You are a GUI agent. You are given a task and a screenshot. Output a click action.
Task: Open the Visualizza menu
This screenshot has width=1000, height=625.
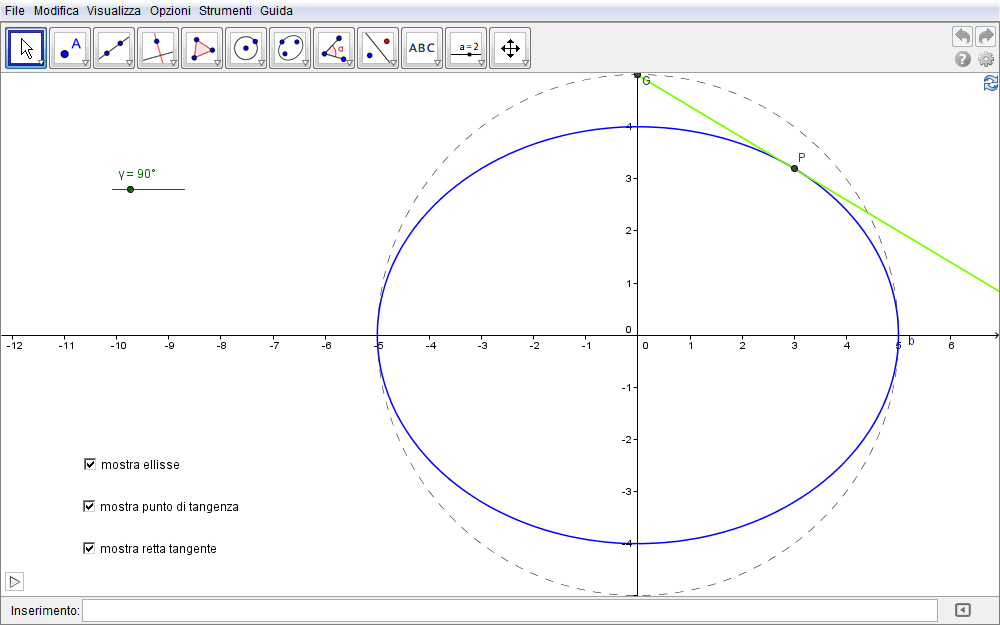tap(113, 10)
